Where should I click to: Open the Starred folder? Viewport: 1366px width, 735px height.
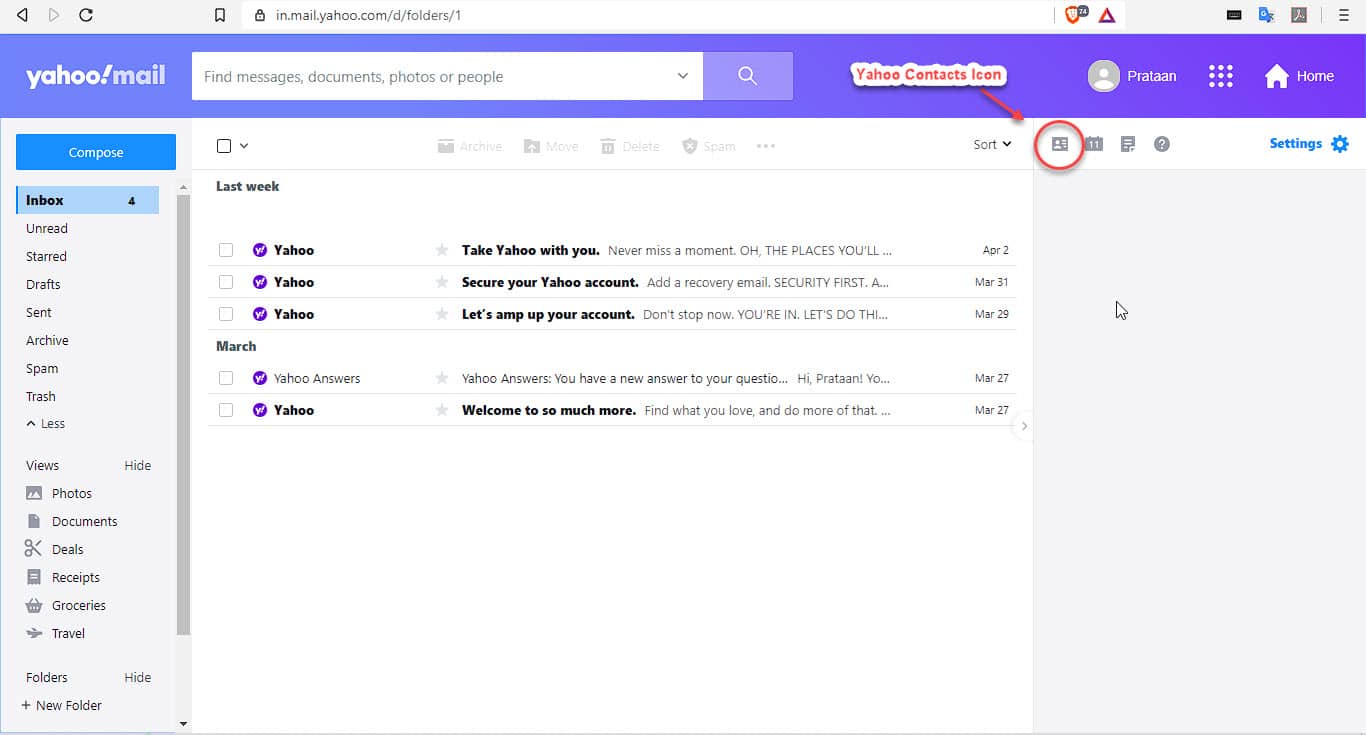pyautogui.click(x=46, y=256)
